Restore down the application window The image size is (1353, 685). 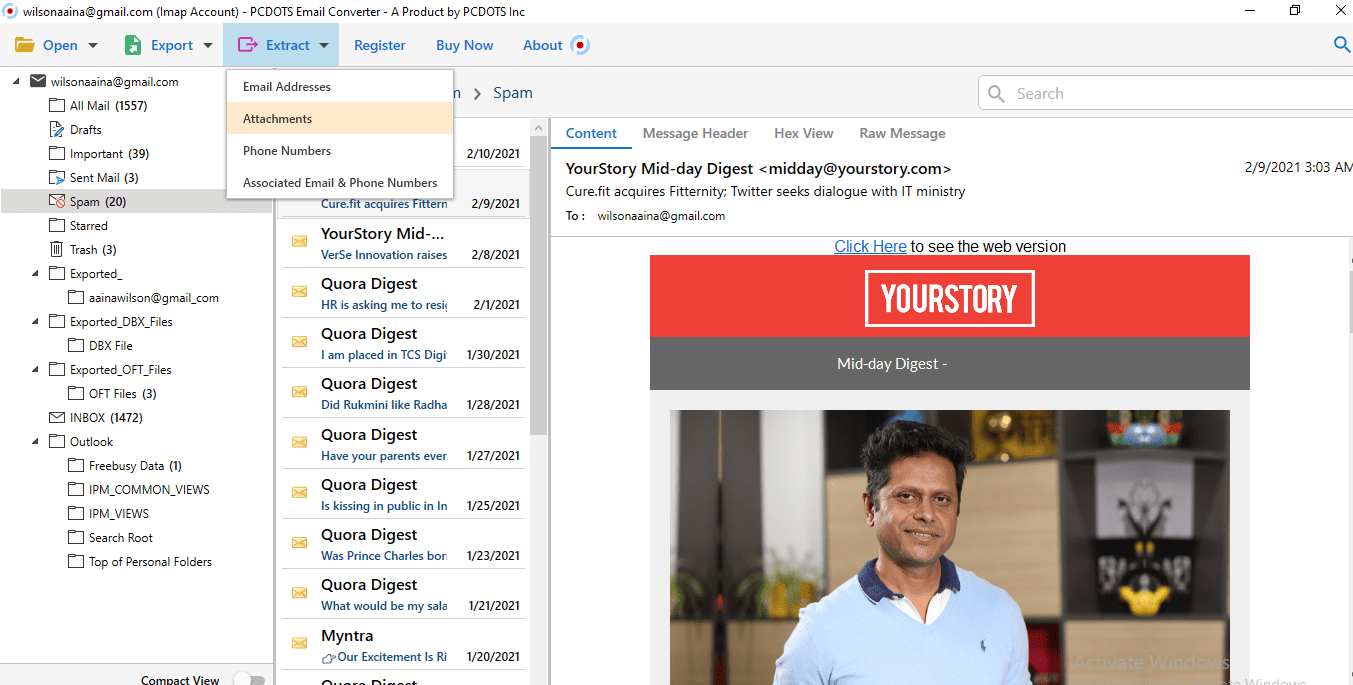pos(1295,11)
